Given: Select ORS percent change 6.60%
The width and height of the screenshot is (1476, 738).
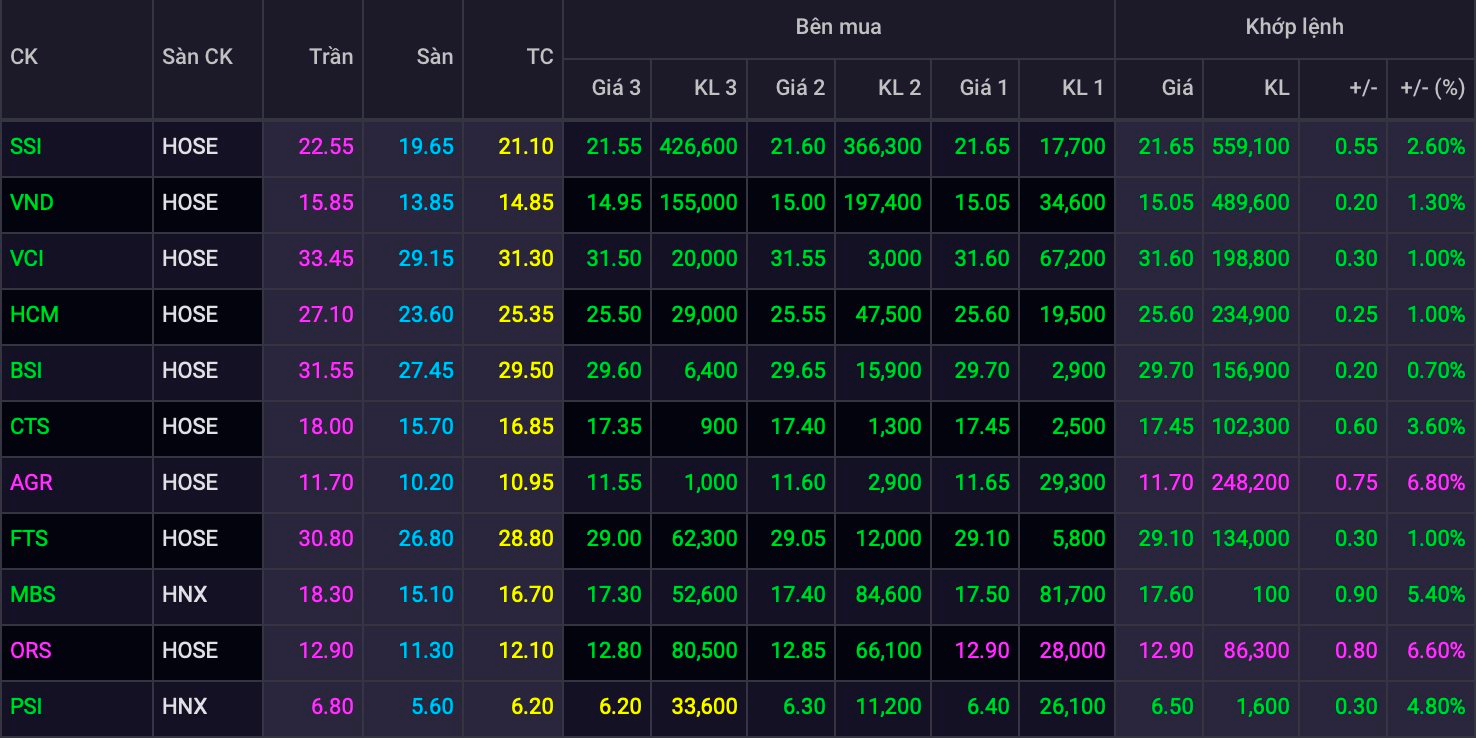Looking at the screenshot, I should (1436, 651).
